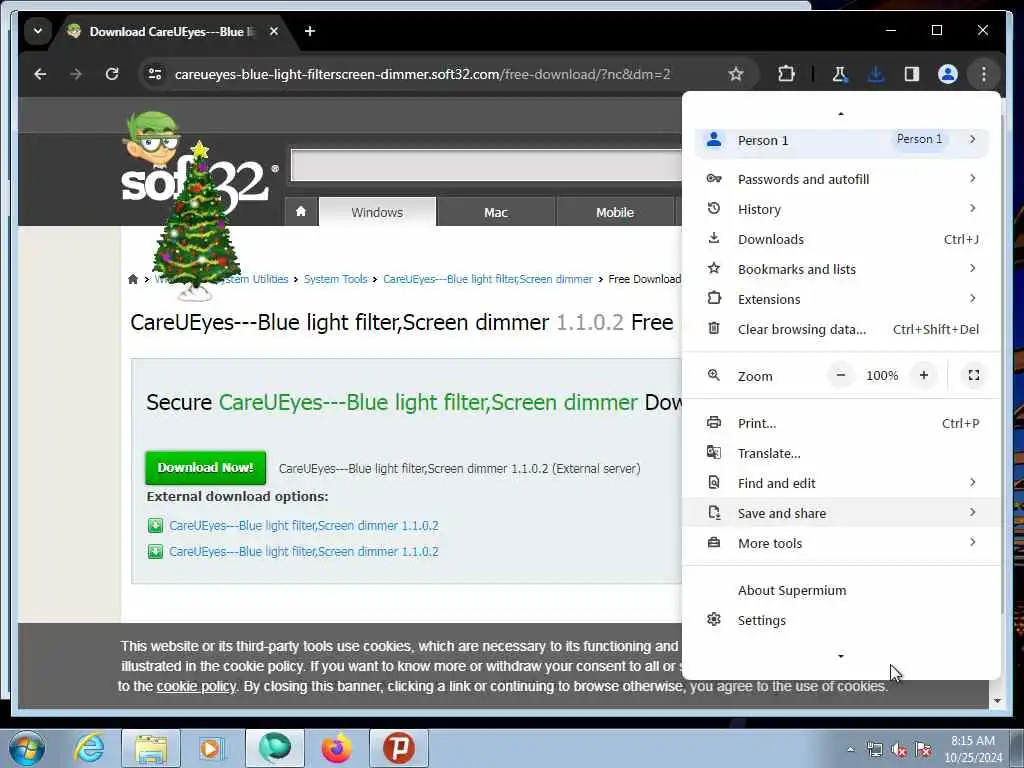Select the Mac platform tab
1024x768 pixels.
(x=496, y=212)
